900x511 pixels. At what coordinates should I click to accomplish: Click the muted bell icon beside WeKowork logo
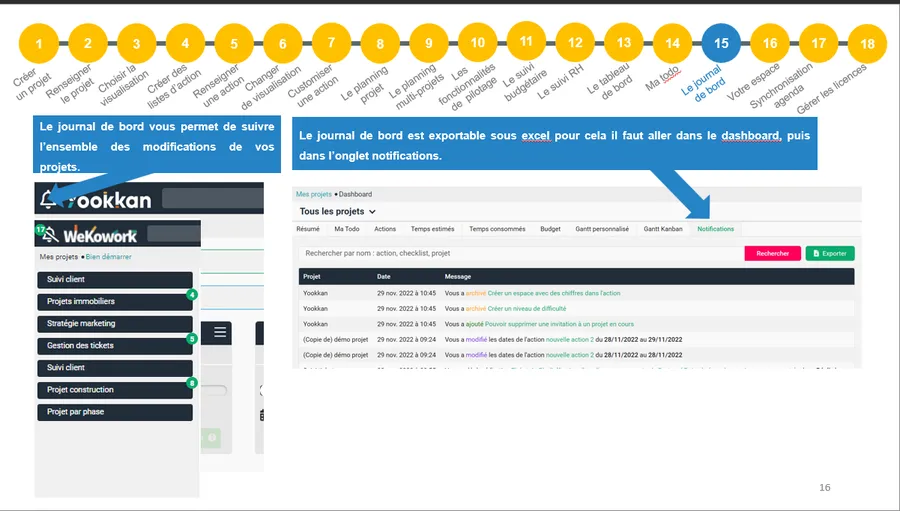point(50,234)
